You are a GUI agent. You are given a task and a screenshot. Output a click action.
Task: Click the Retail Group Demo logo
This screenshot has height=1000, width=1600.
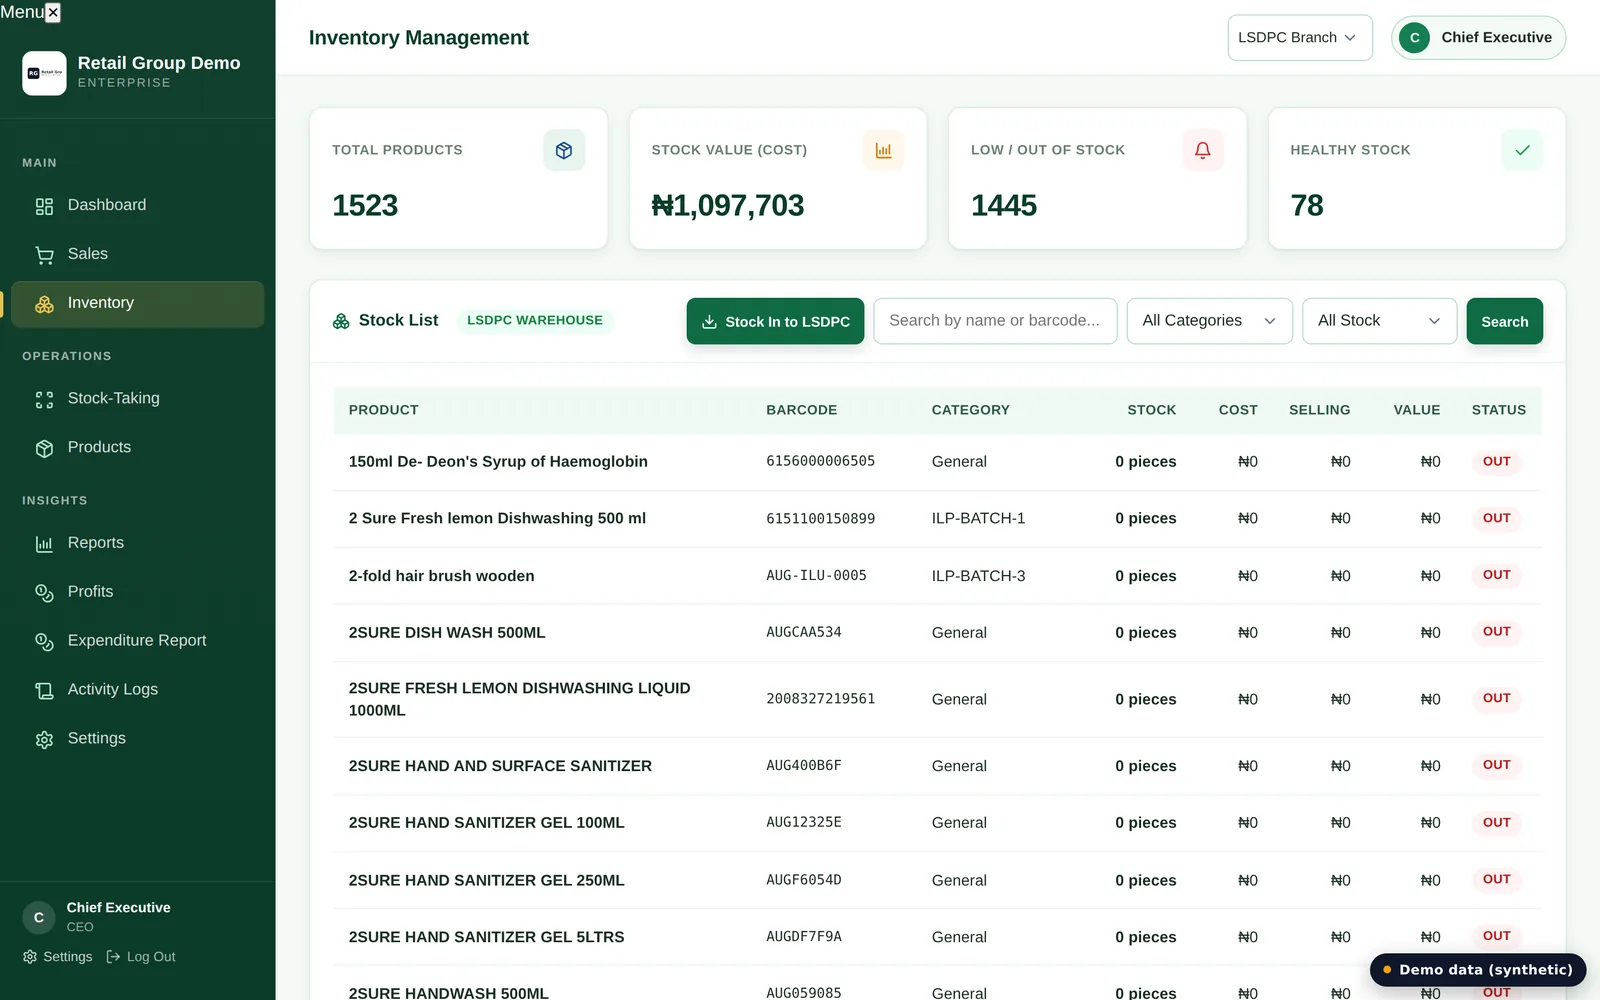click(x=44, y=73)
